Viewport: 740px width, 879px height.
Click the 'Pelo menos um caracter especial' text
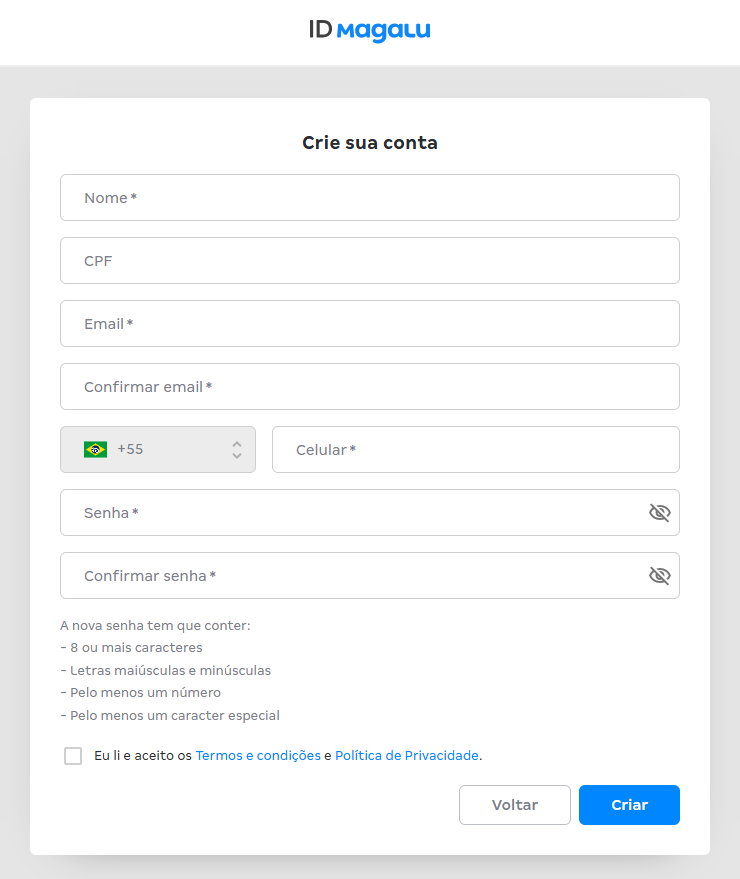tap(170, 716)
